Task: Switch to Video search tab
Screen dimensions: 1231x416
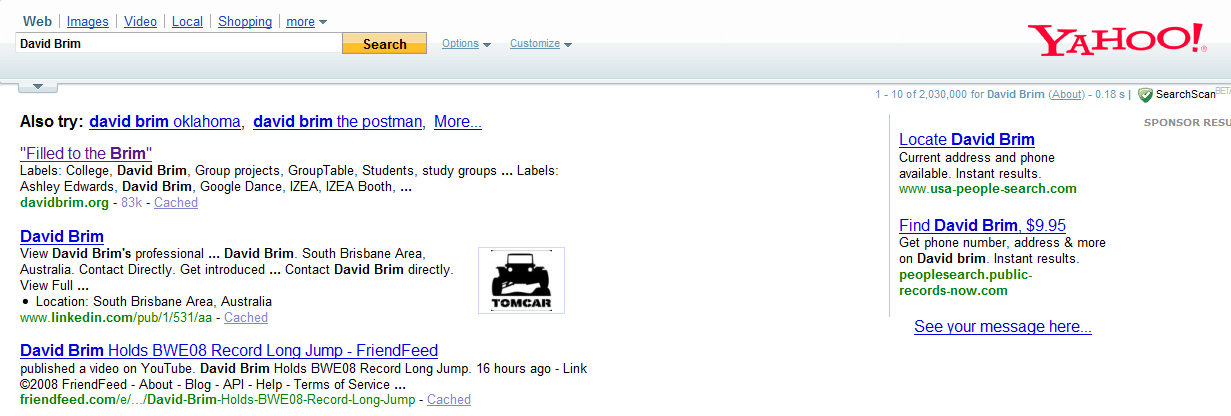Action: click(140, 21)
